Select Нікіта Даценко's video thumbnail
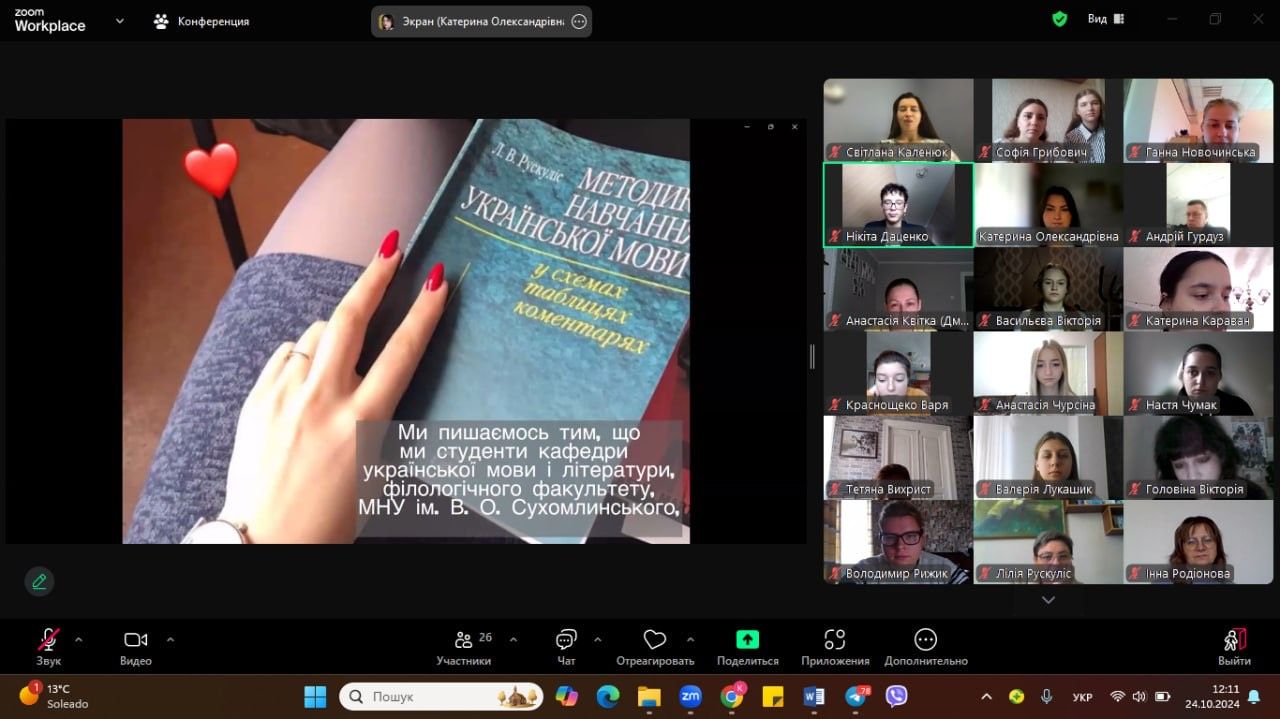1280x719 pixels. 898,205
